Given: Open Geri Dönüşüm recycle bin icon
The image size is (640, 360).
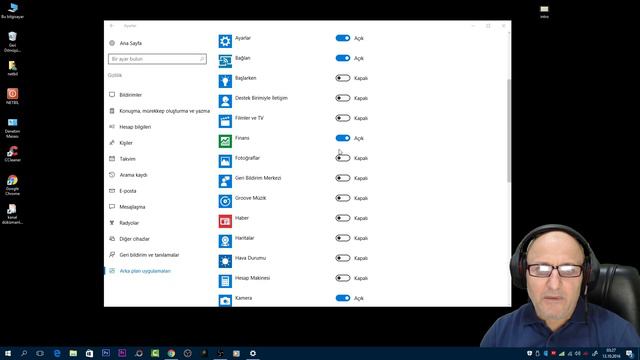Looking at the screenshot, I should click(12, 42).
